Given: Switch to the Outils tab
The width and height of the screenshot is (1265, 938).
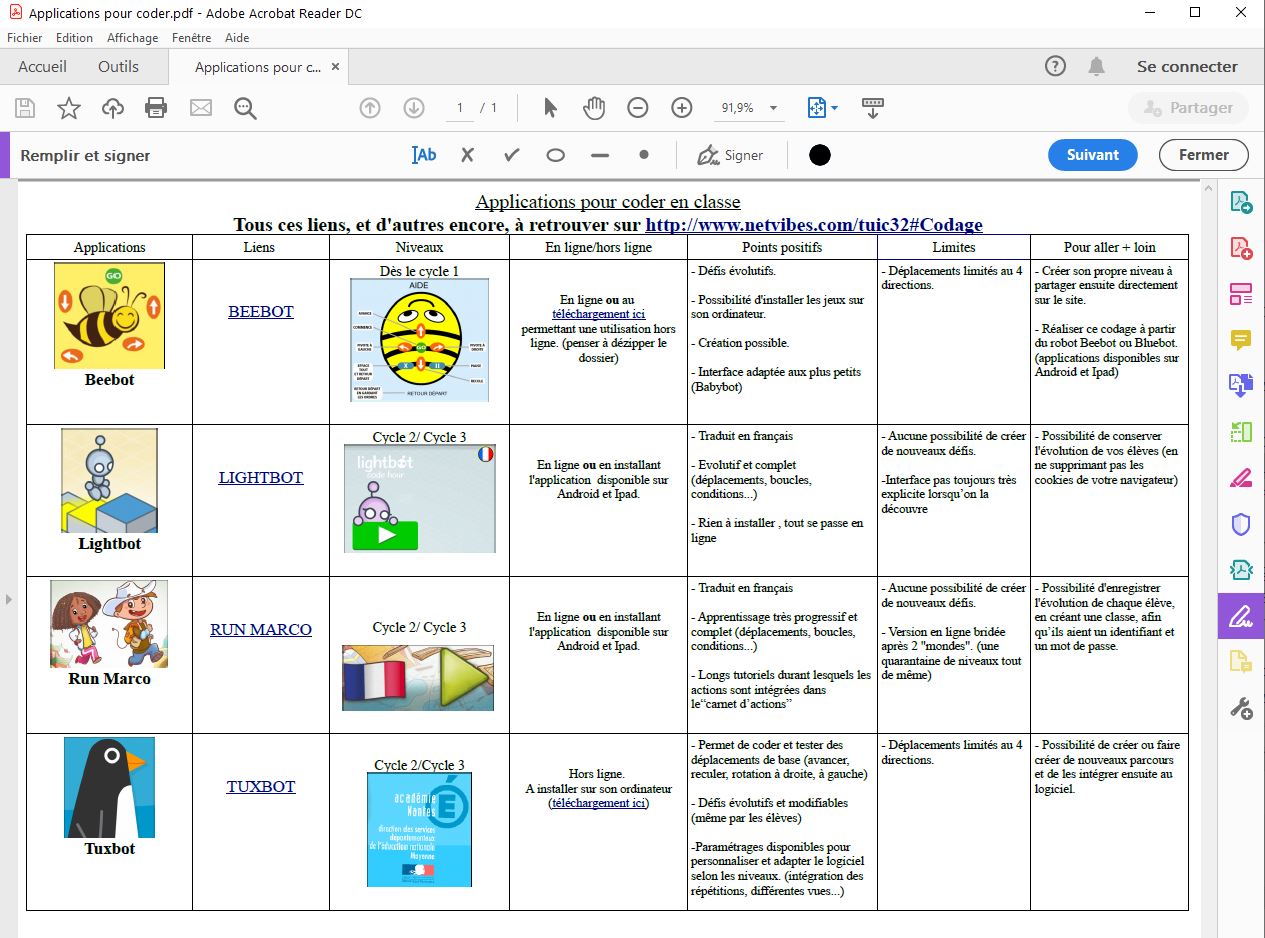Looking at the screenshot, I should (119, 67).
